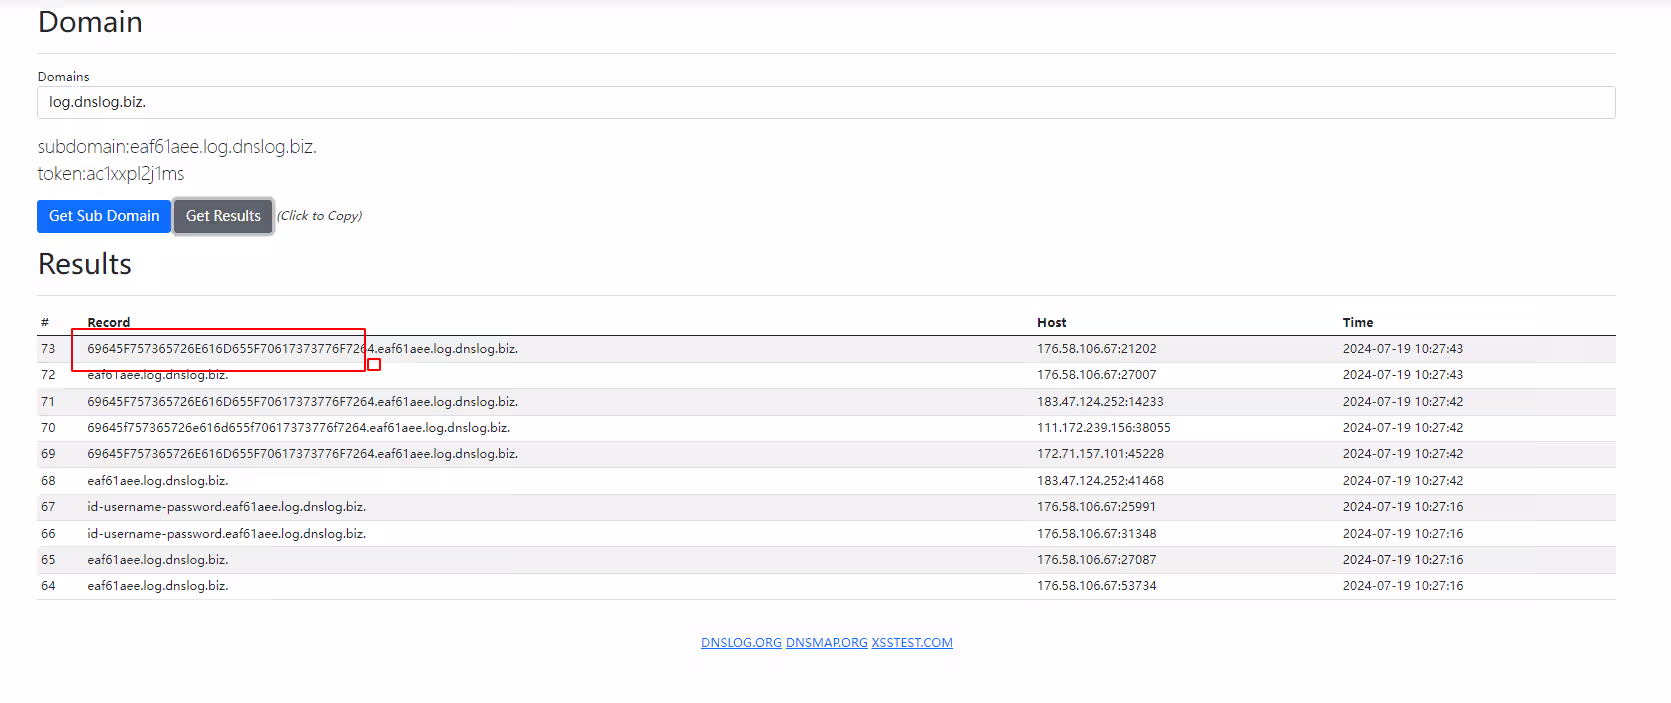Open the DNSLOG.ORG link
The height and width of the screenshot is (703, 1671).
(x=741, y=643)
